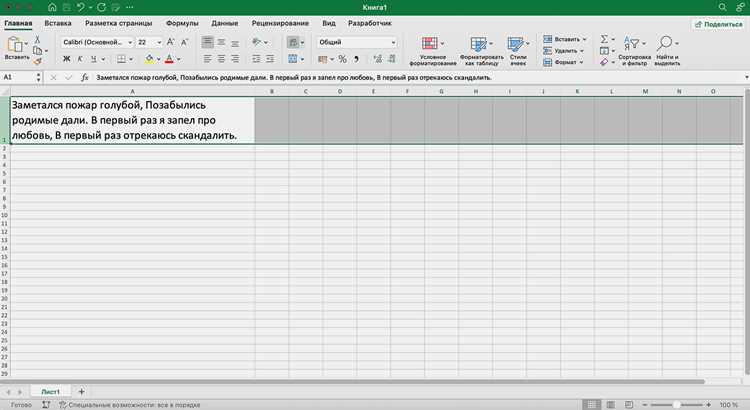Click the AutoSum sigma icon
750x410 pixels.
click(x=605, y=39)
